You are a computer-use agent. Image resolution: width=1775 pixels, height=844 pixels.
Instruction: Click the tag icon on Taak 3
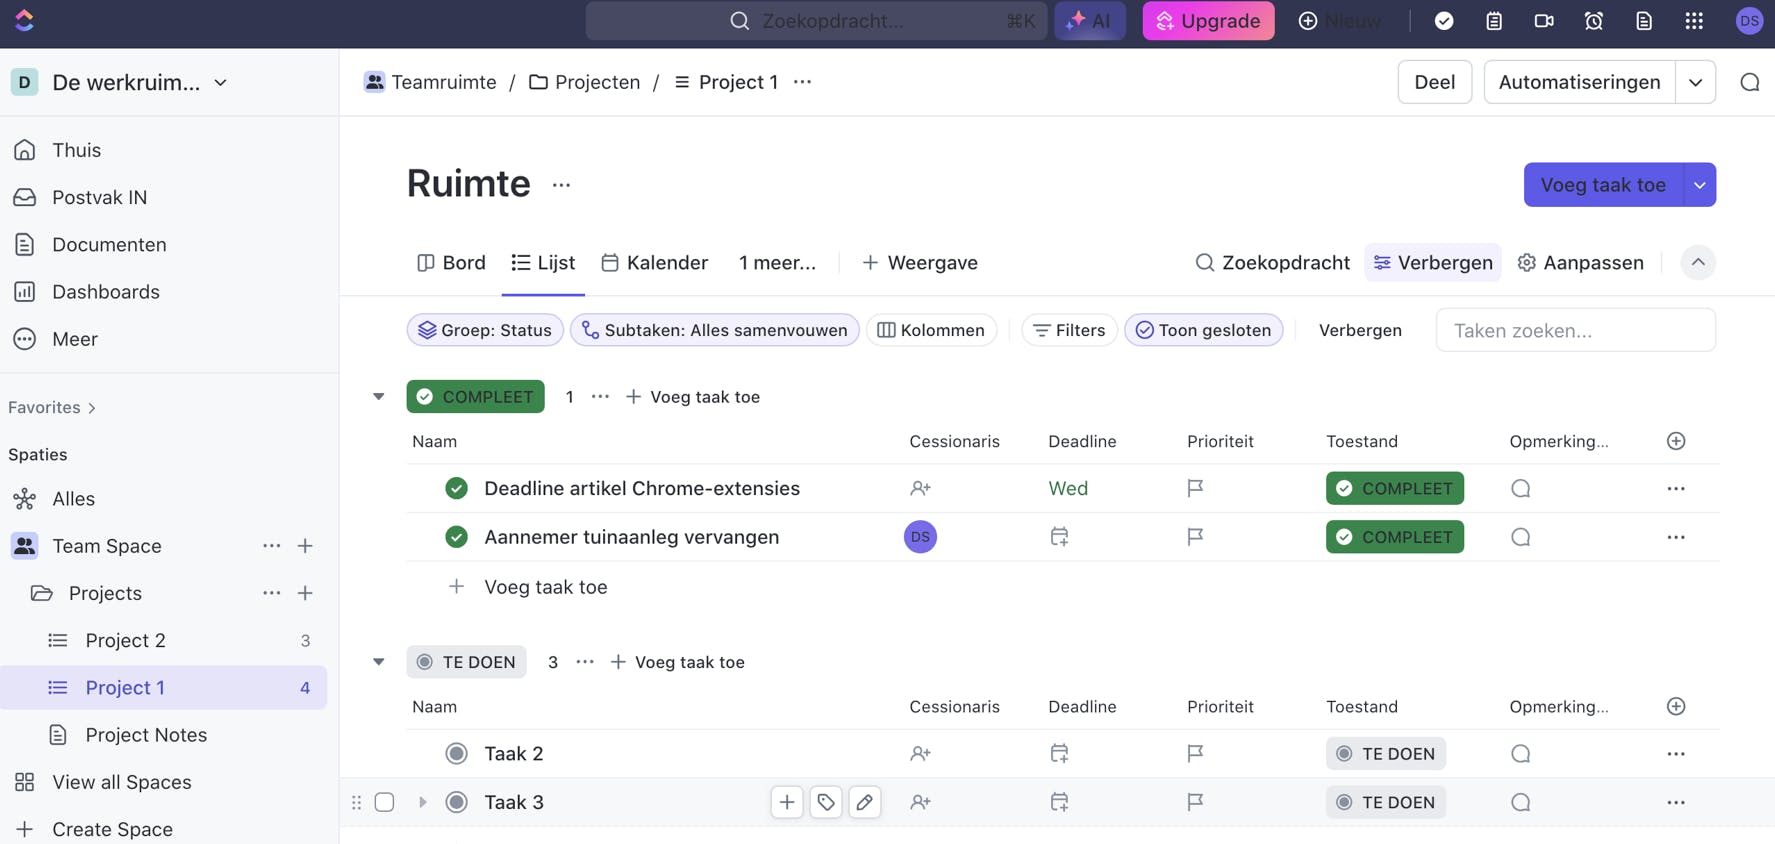coord(826,802)
